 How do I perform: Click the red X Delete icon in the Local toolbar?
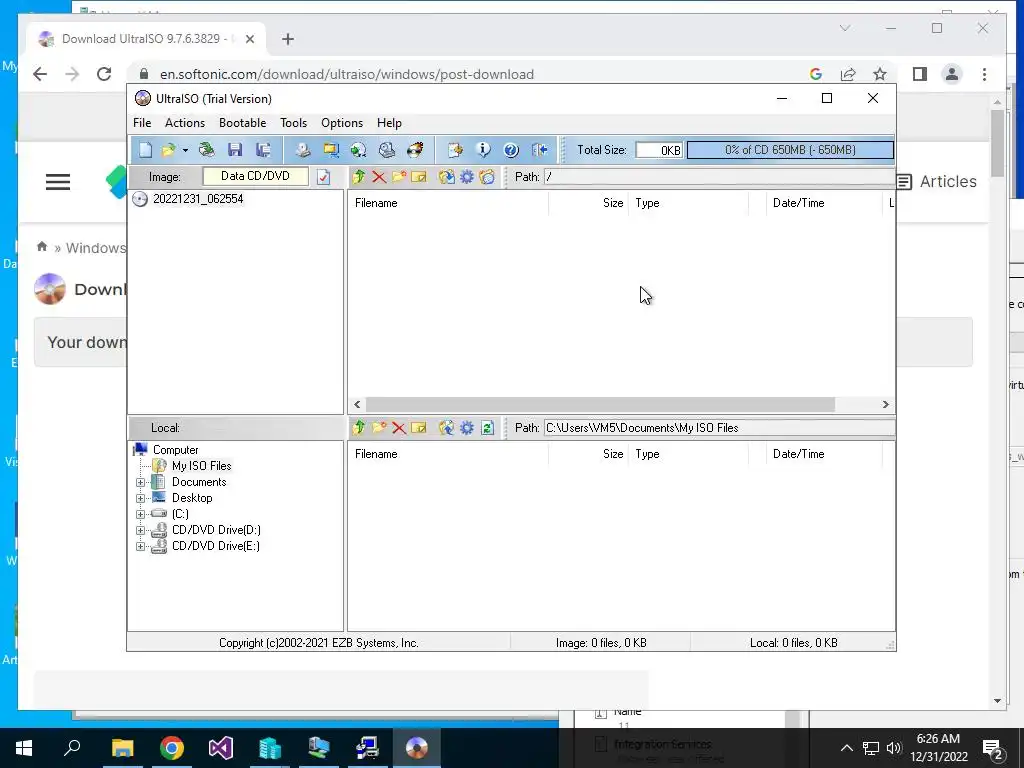[399, 428]
